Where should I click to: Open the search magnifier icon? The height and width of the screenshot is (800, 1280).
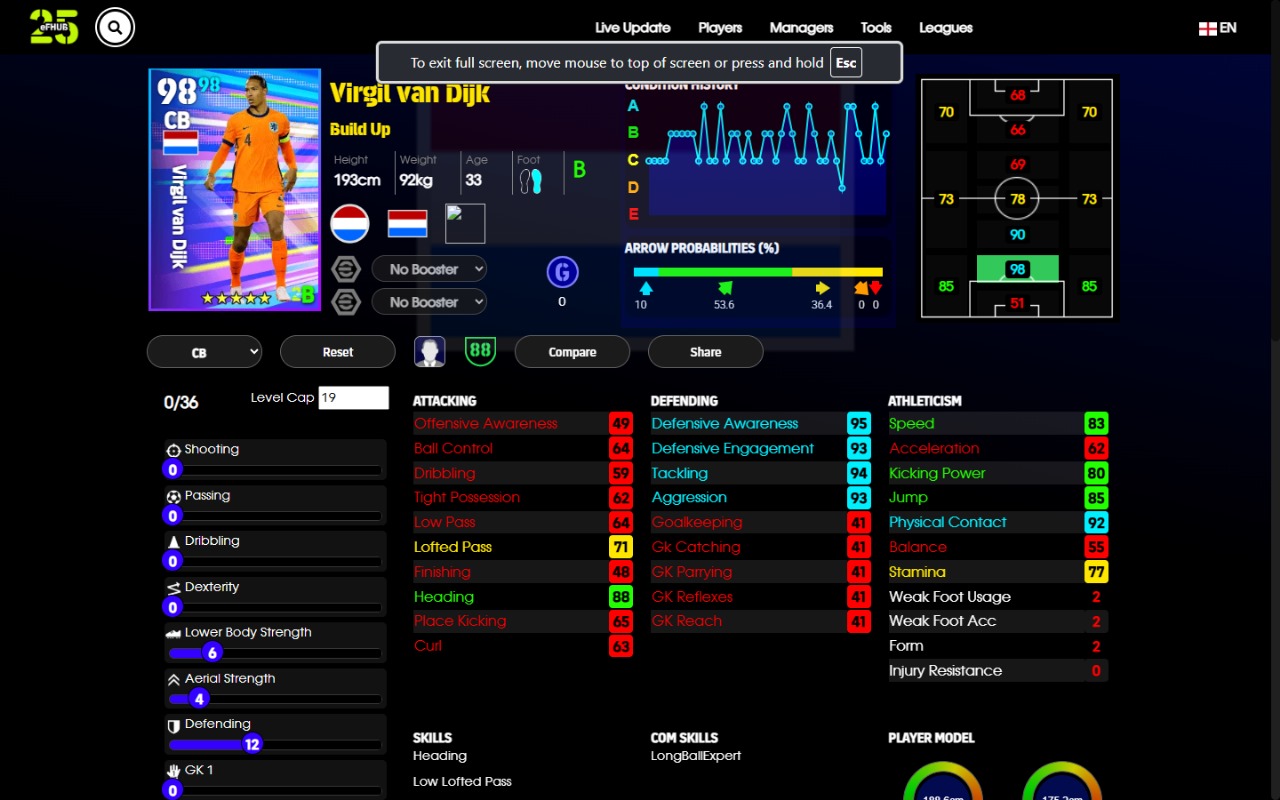pyautogui.click(x=115, y=27)
